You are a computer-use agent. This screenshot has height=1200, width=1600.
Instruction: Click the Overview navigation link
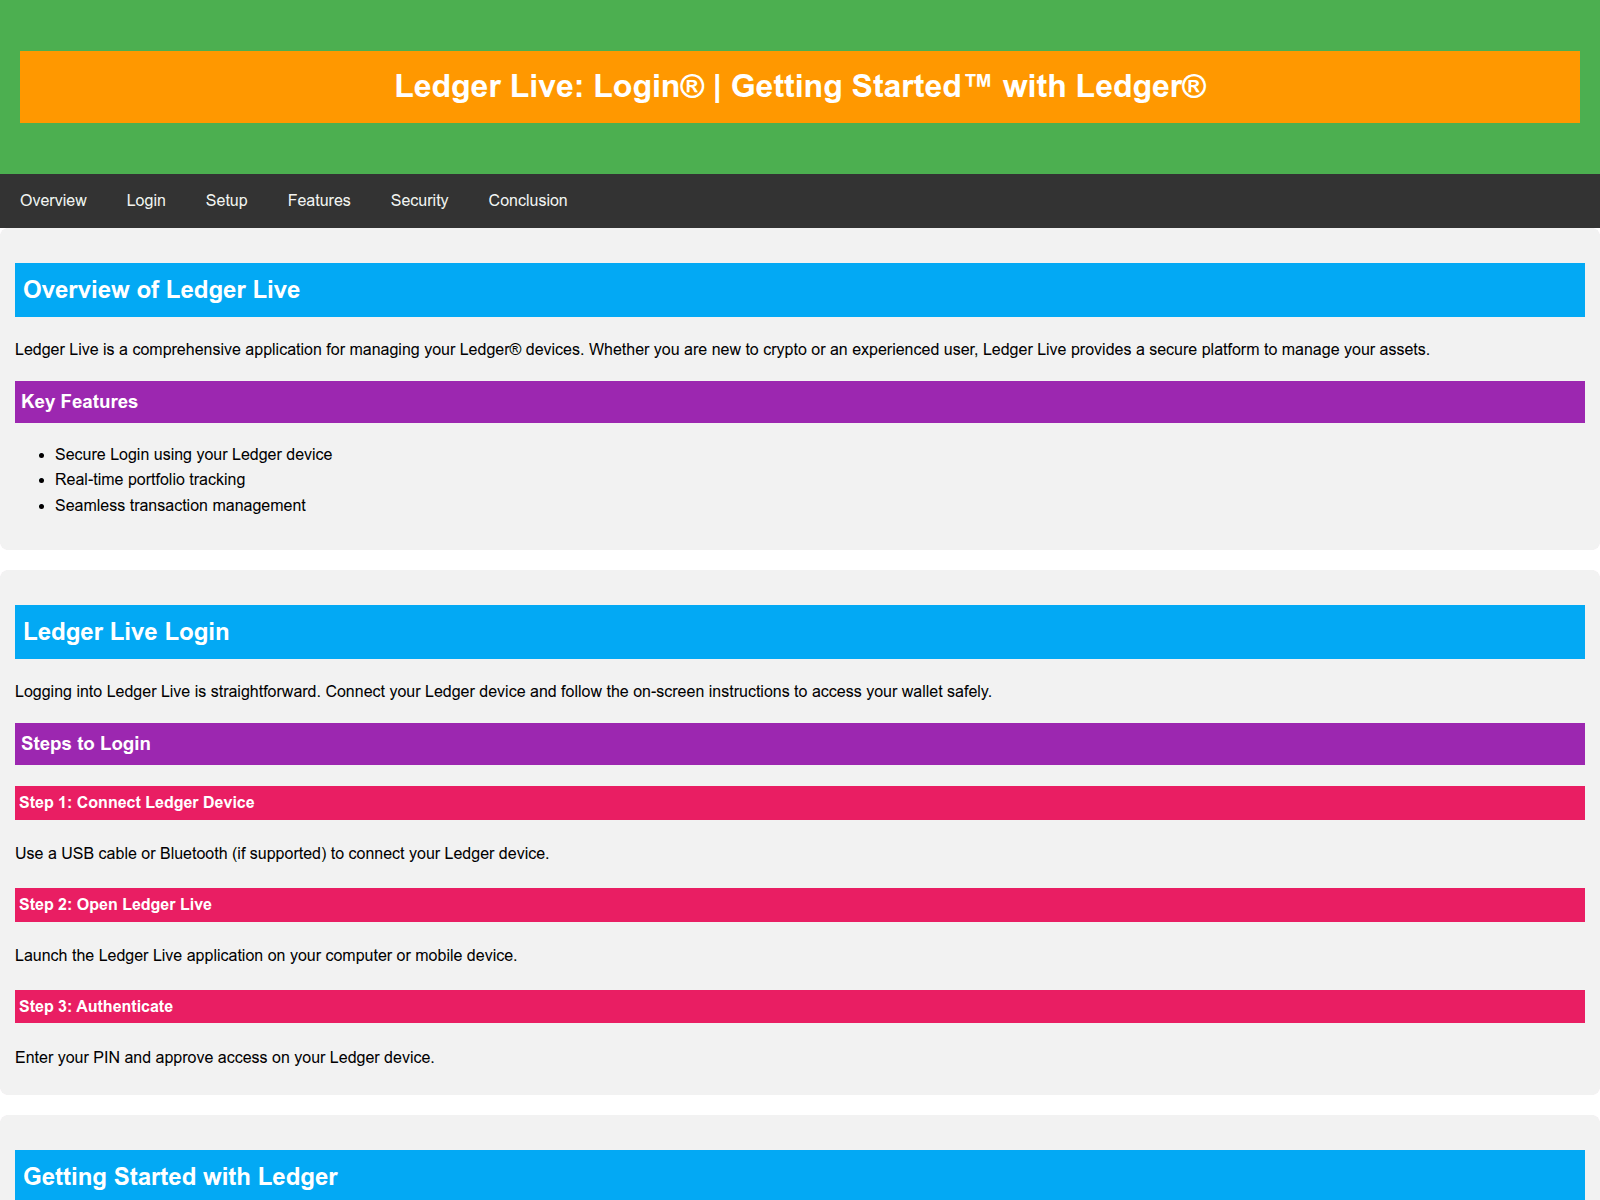coord(53,201)
